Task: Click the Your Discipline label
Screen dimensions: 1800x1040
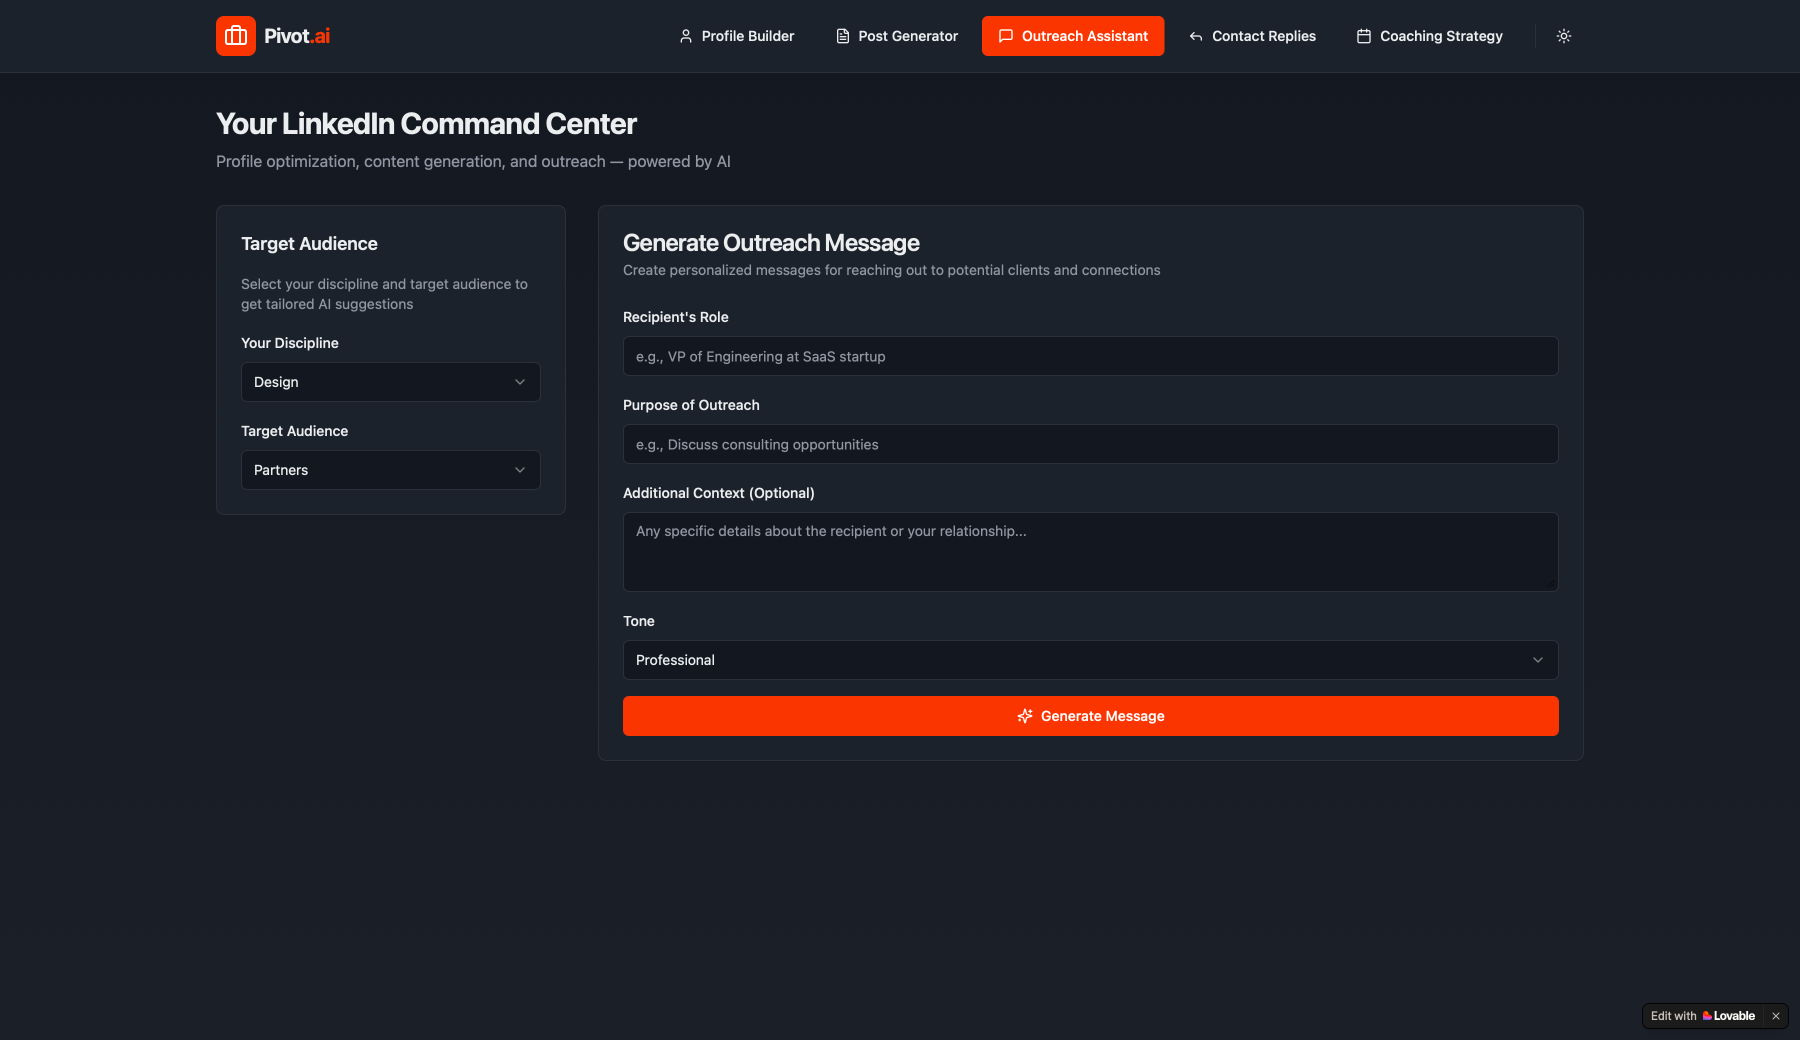Action: 290,343
